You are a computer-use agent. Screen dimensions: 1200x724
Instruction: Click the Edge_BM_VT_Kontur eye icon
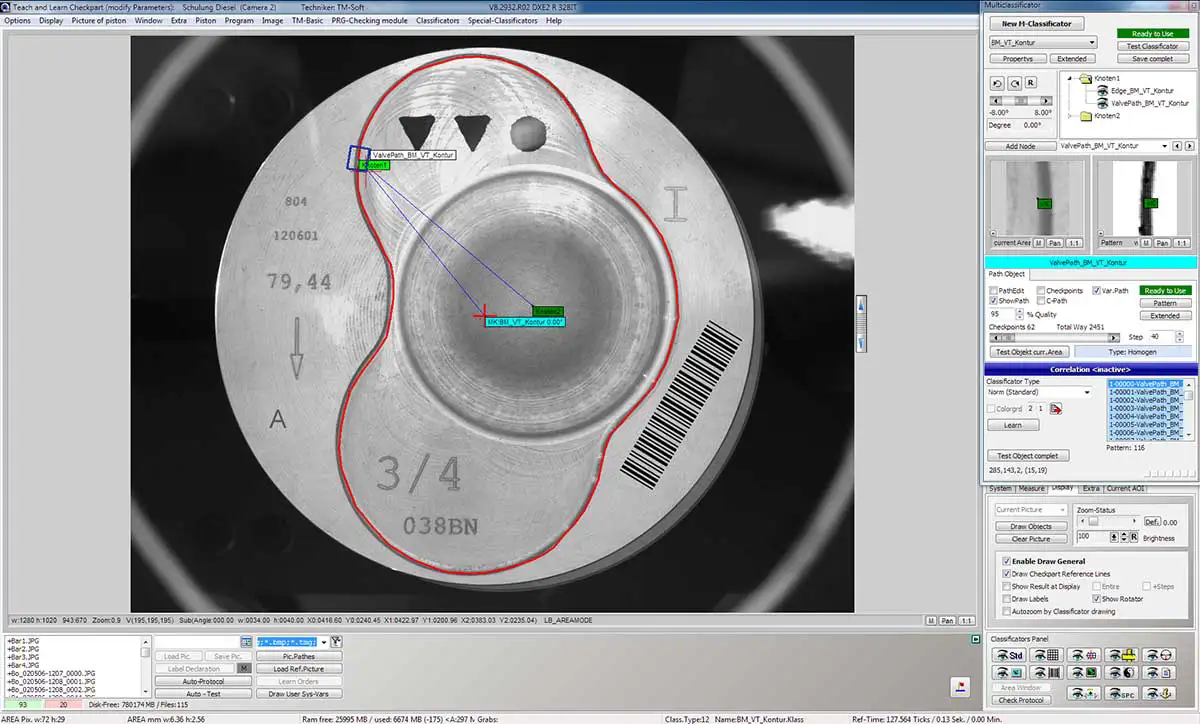[x=1103, y=90]
